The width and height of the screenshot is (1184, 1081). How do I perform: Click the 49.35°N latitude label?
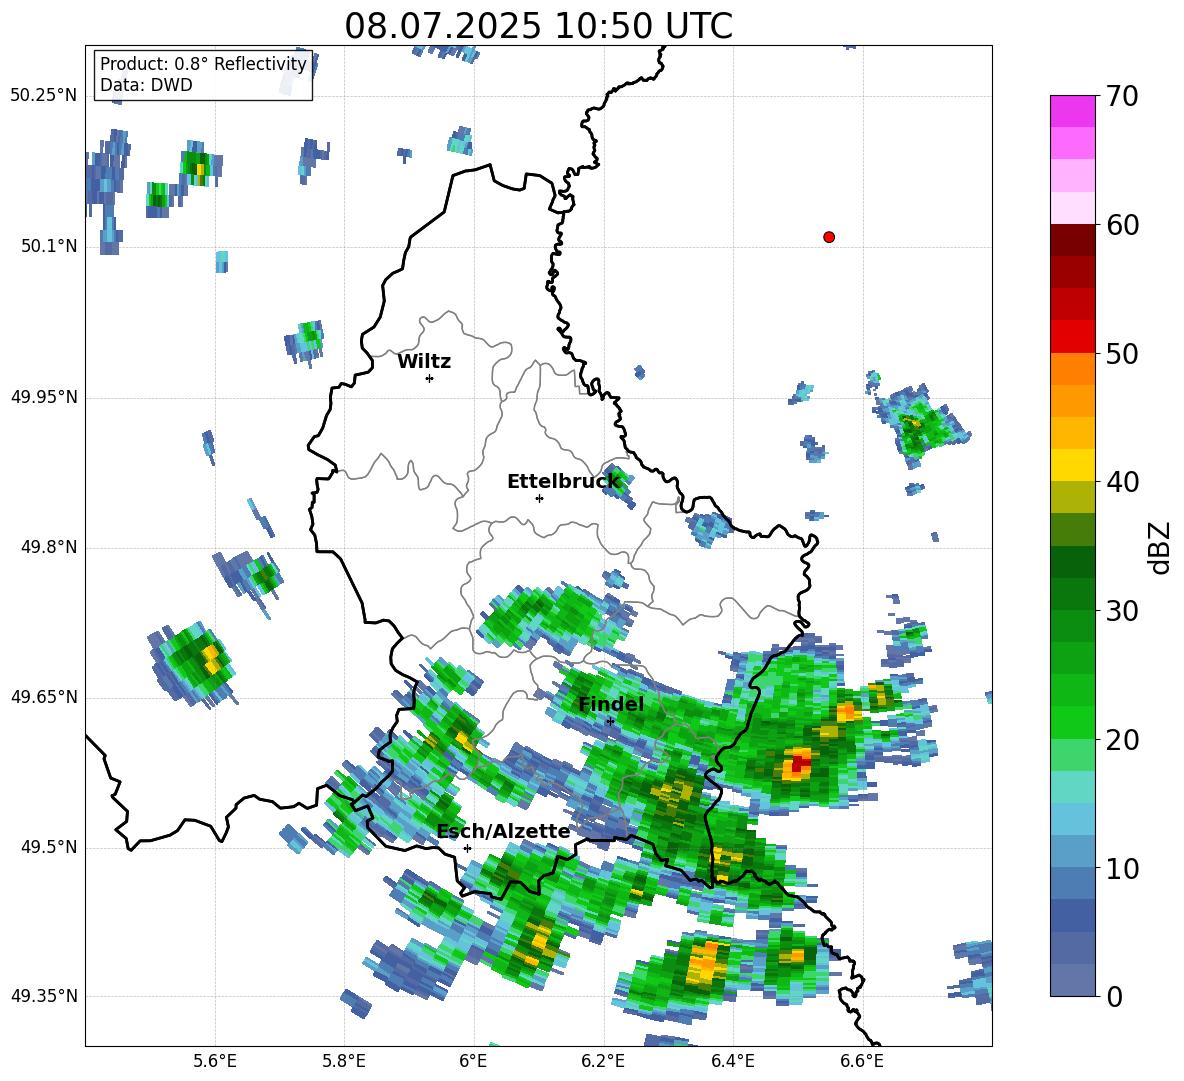pos(44,996)
